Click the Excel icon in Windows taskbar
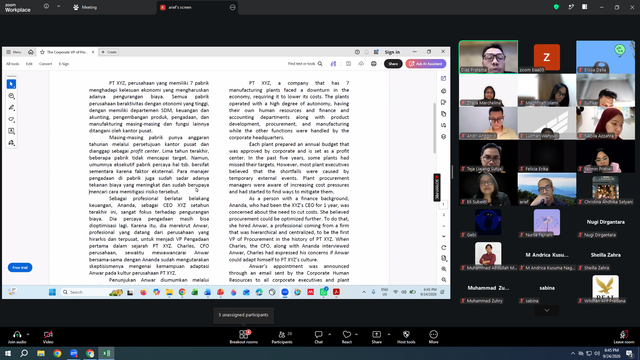The image size is (640, 360). (106, 353)
